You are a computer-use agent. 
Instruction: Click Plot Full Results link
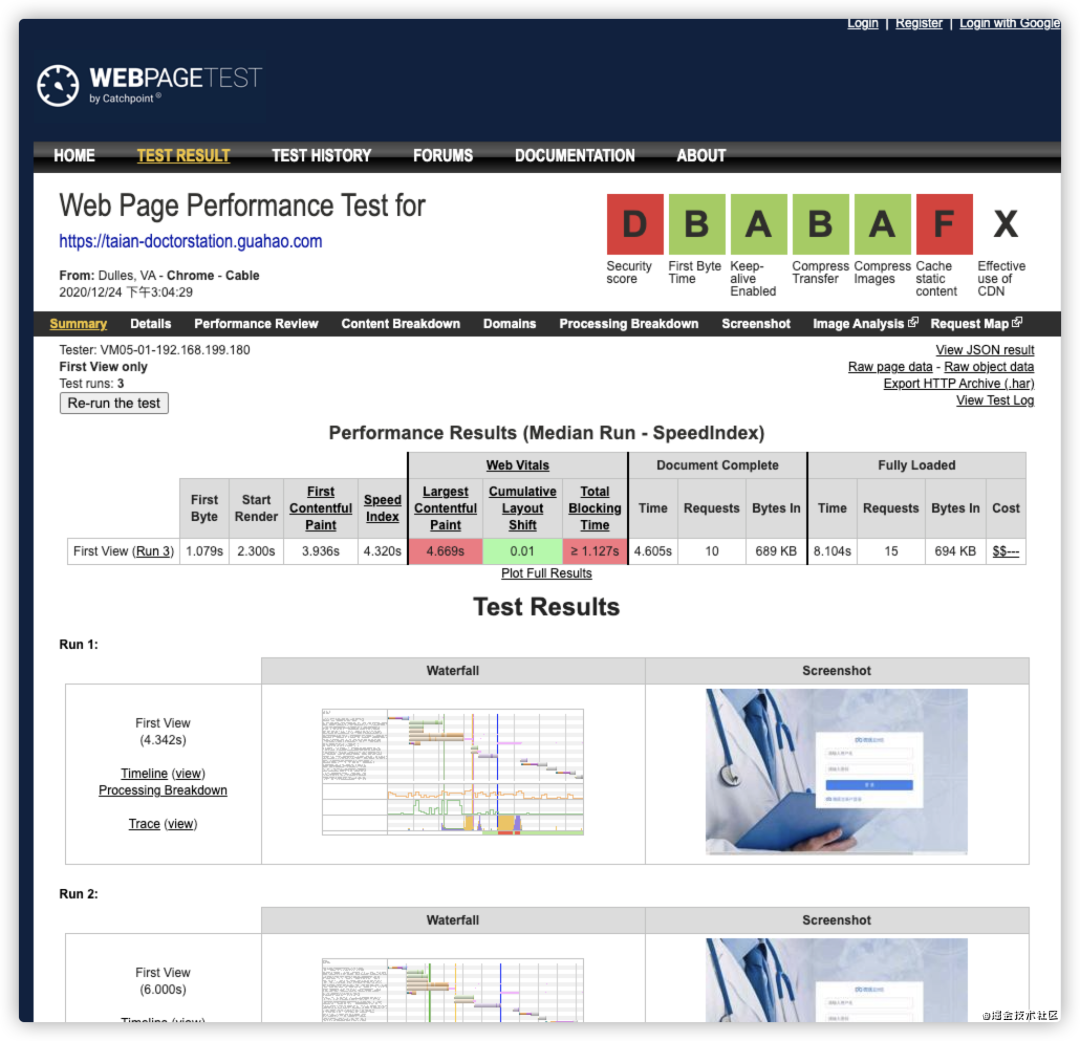click(x=546, y=573)
